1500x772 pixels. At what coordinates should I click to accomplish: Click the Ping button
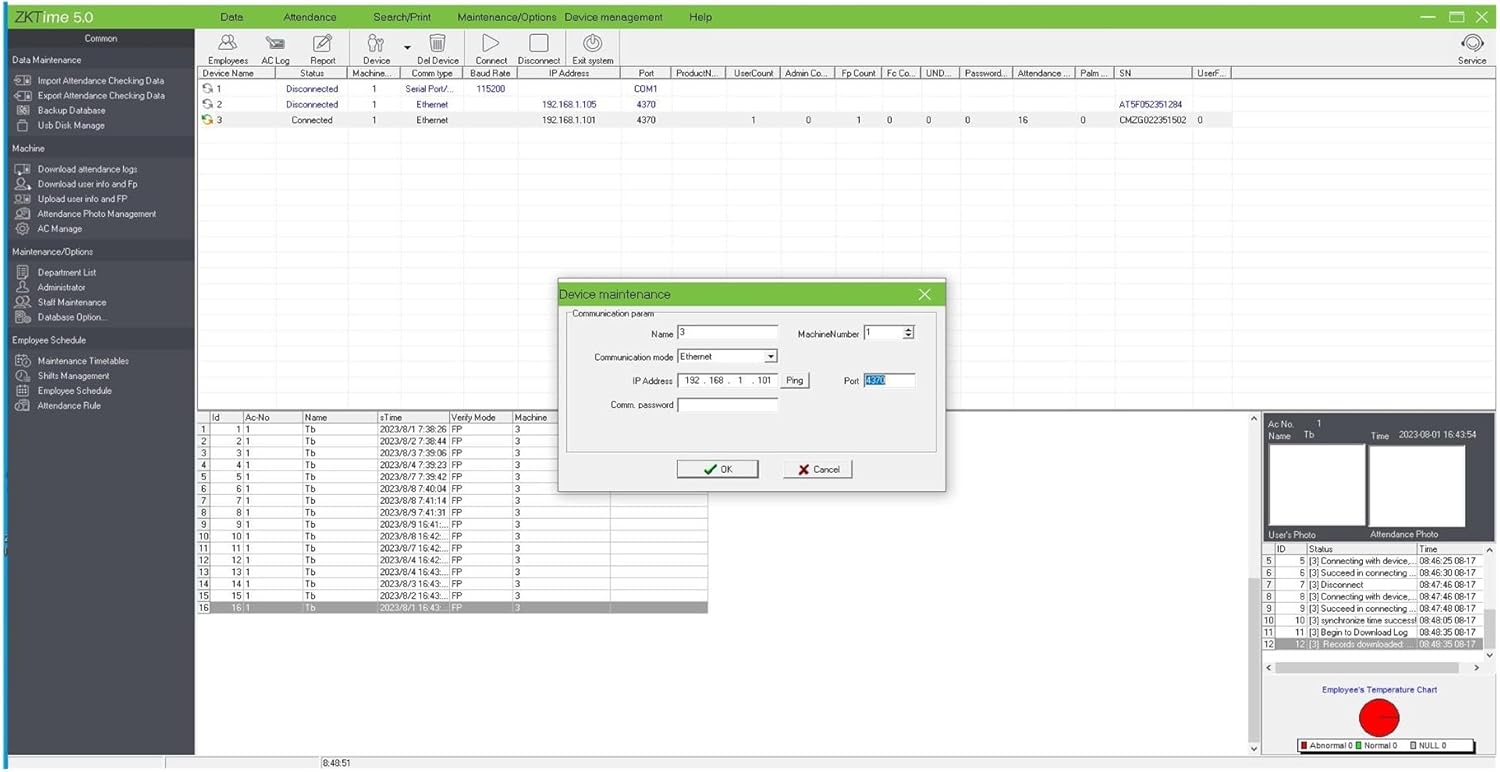[x=794, y=381]
